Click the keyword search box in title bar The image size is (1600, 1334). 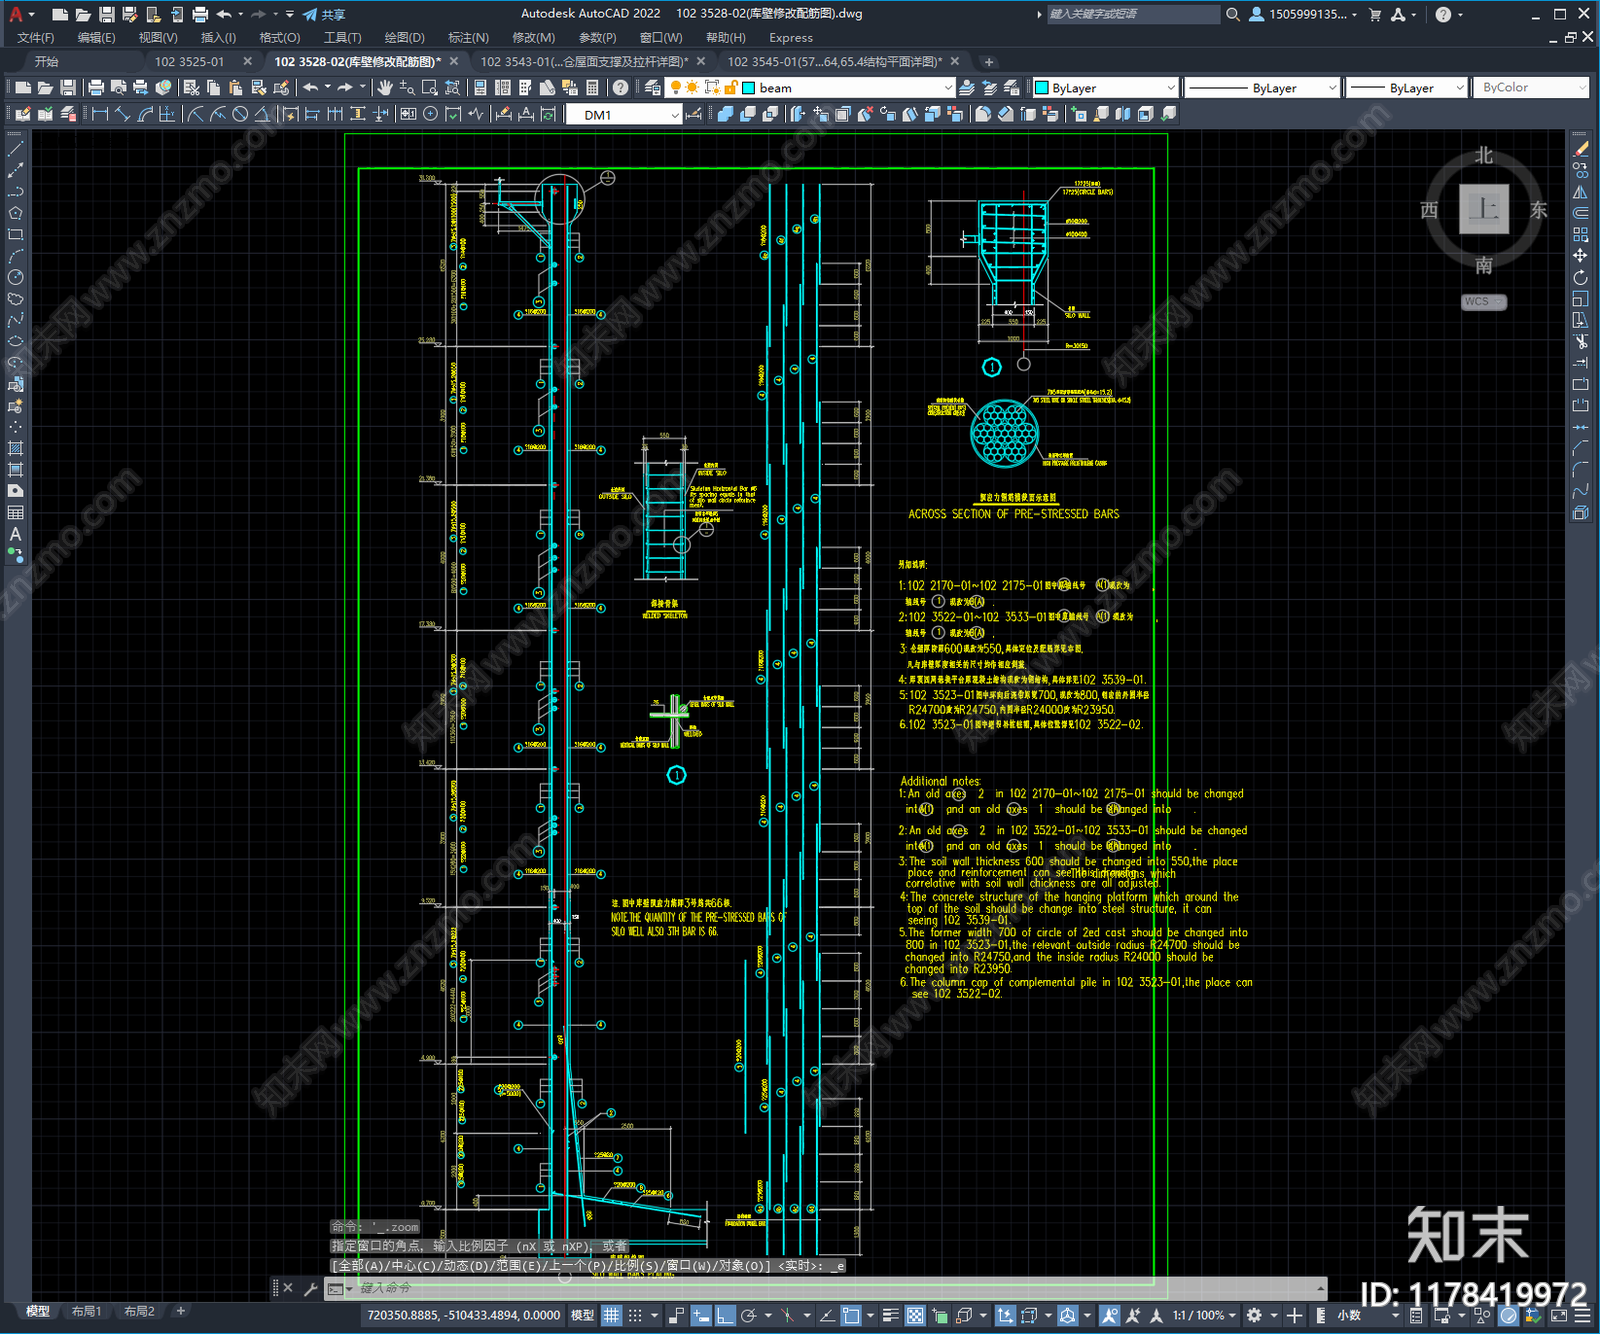click(x=1133, y=14)
